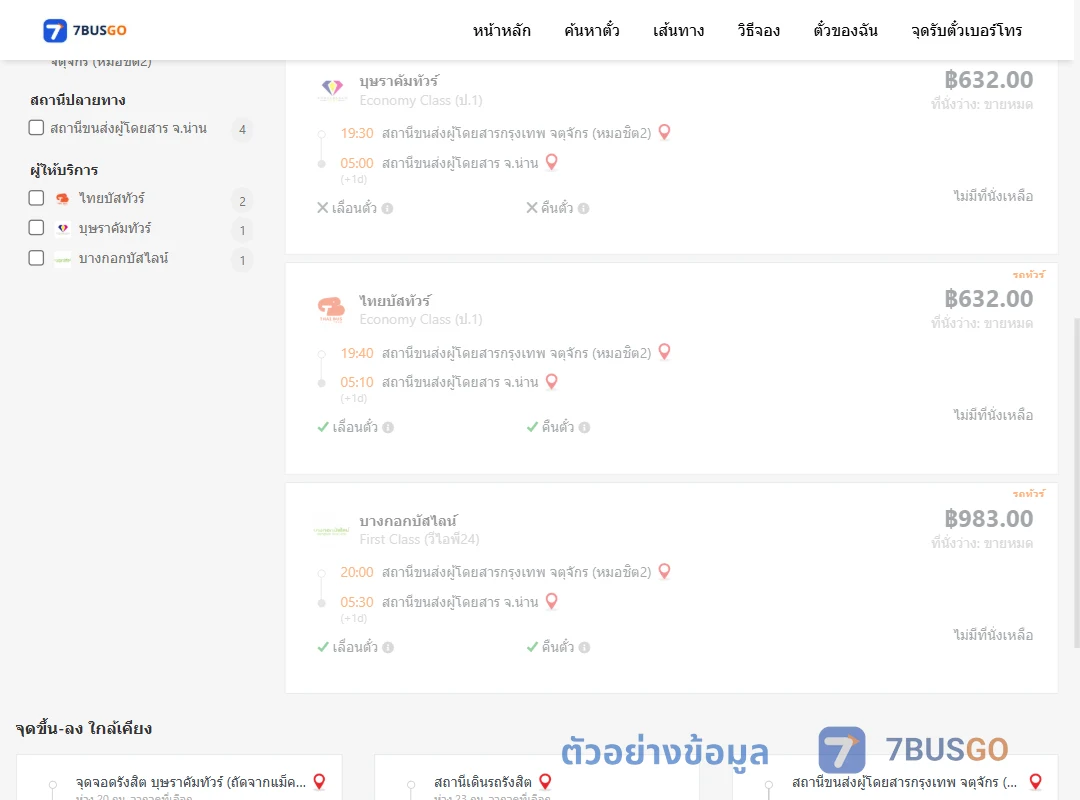Click the บางกอกบัสไลน์ logo on 20:00 trip card
Screen dimensions: 1080x800
click(331, 531)
